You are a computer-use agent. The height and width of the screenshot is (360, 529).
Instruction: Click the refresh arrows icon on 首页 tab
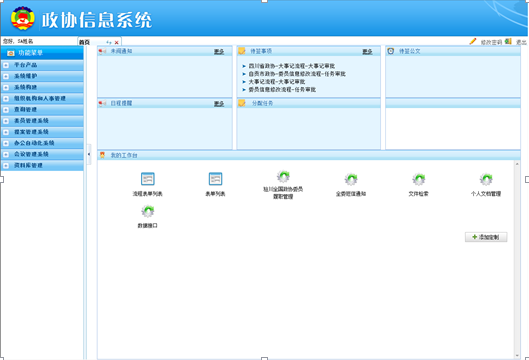click(109, 43)
